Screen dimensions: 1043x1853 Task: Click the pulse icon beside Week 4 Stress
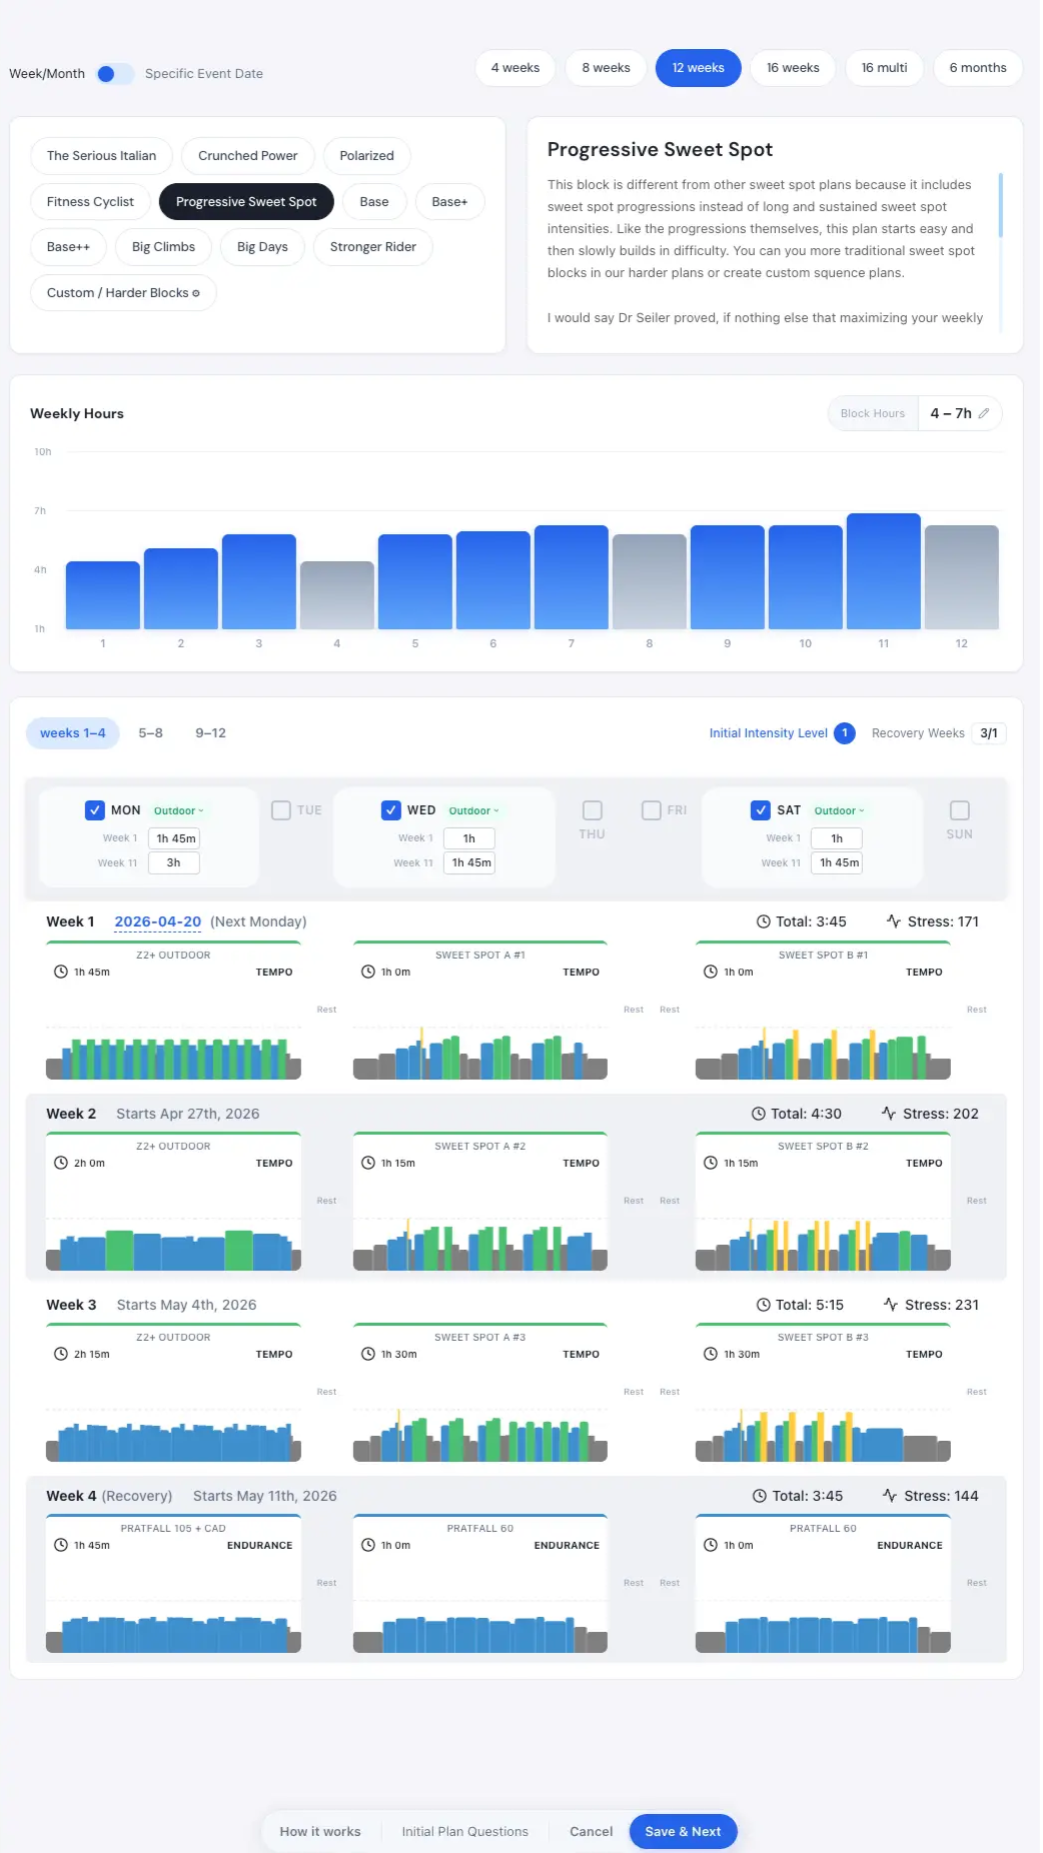click(x=889, y=1496)
